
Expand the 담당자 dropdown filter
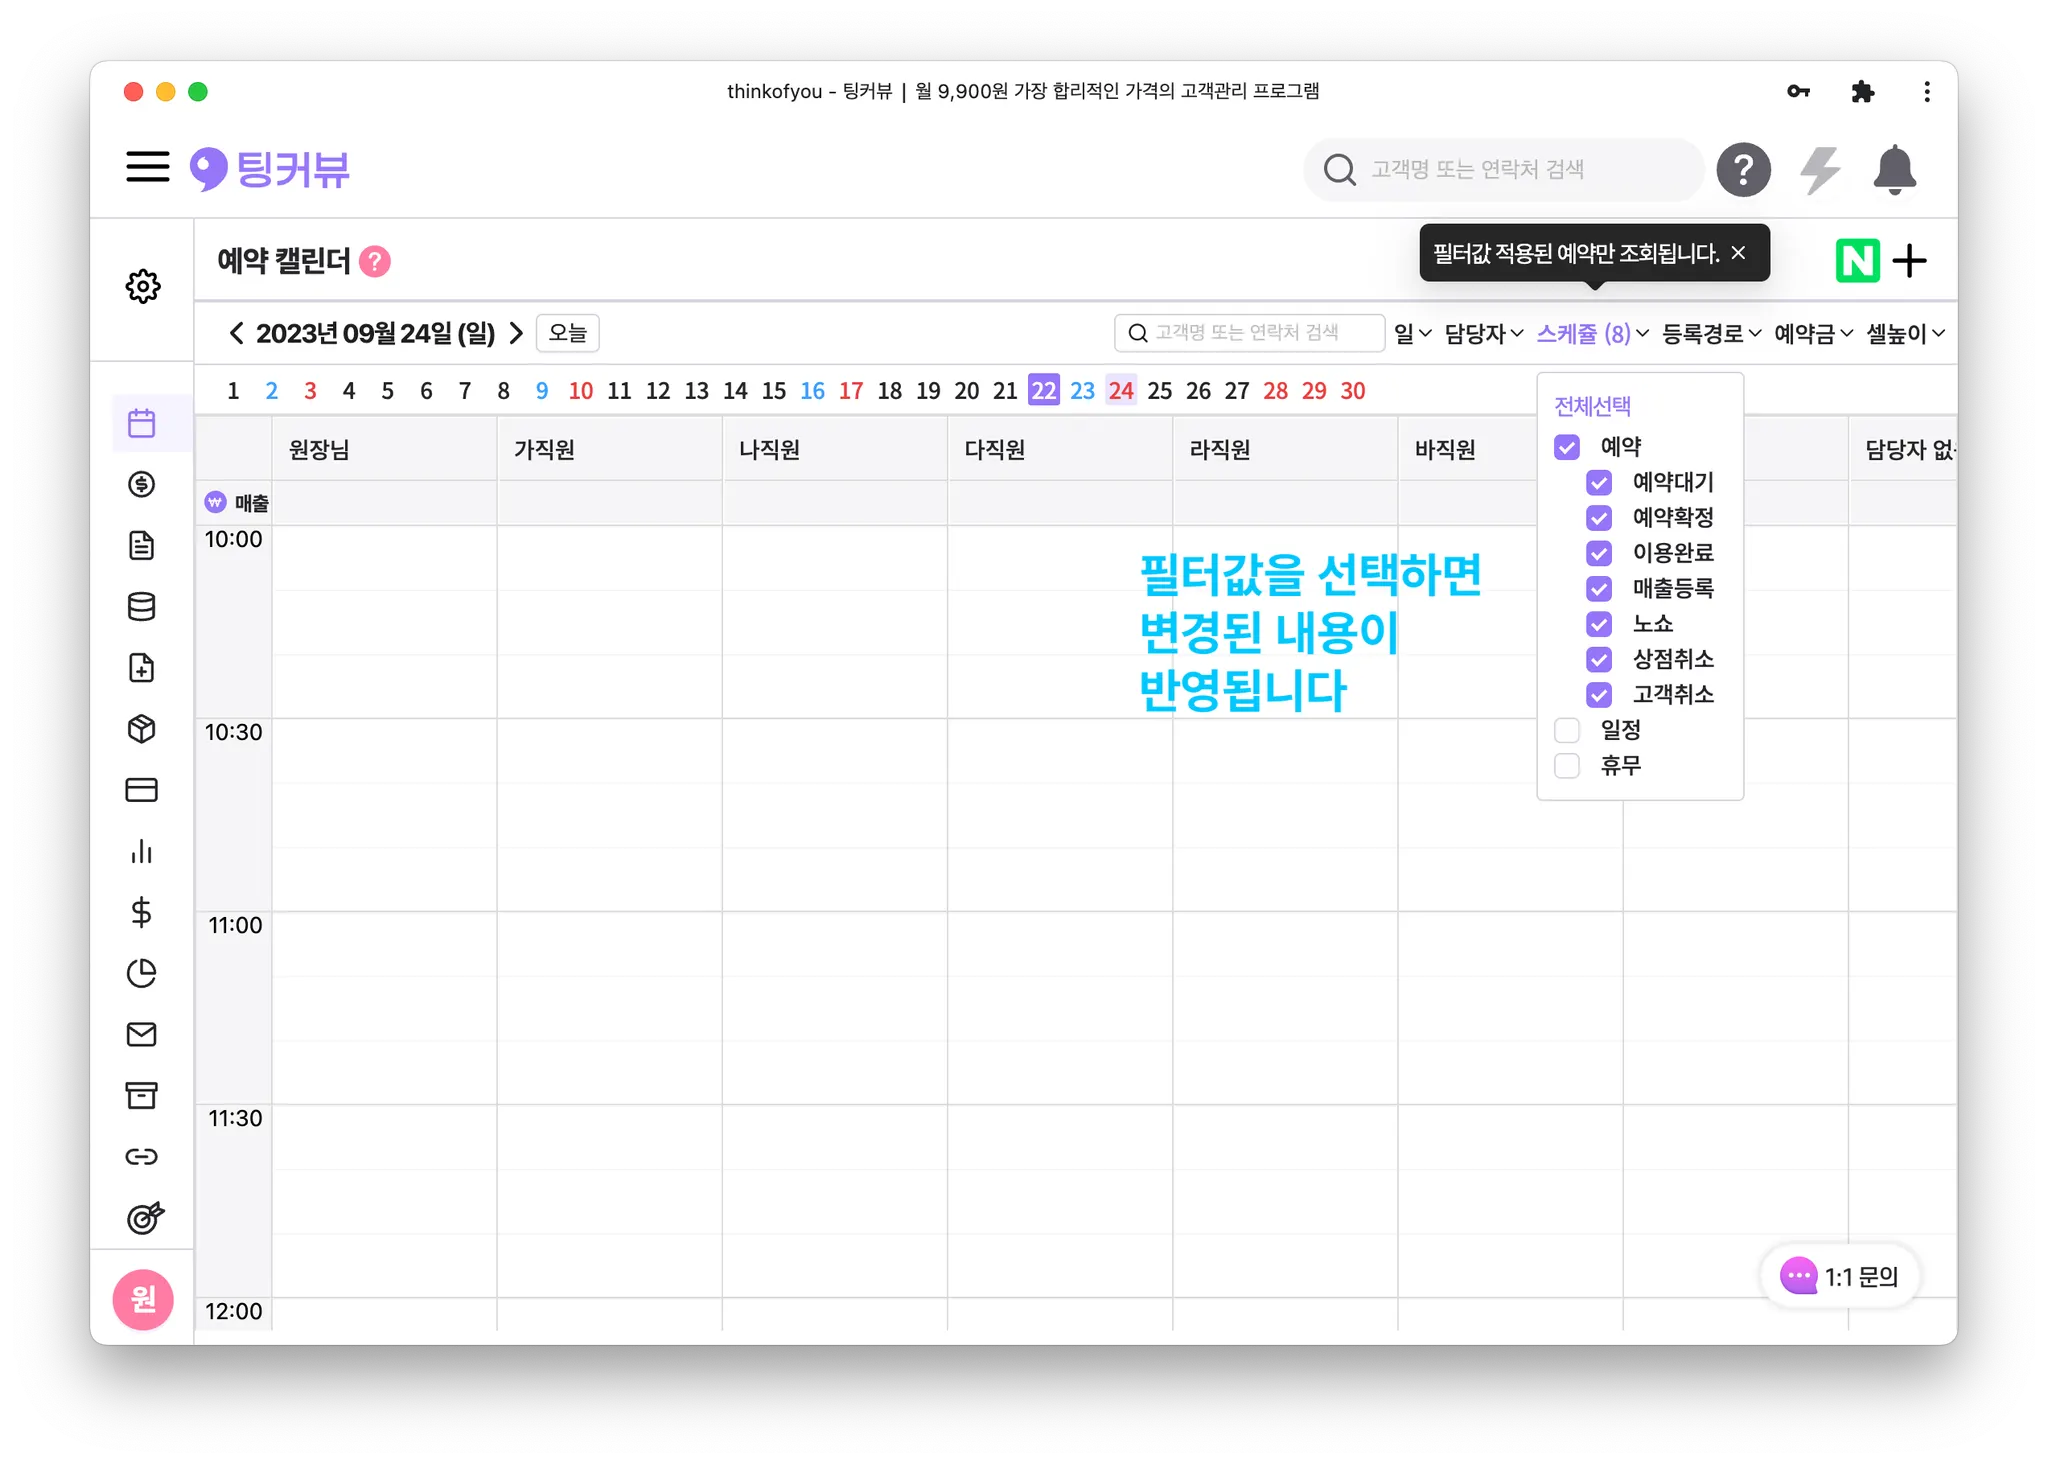(x=1483, y=334)
